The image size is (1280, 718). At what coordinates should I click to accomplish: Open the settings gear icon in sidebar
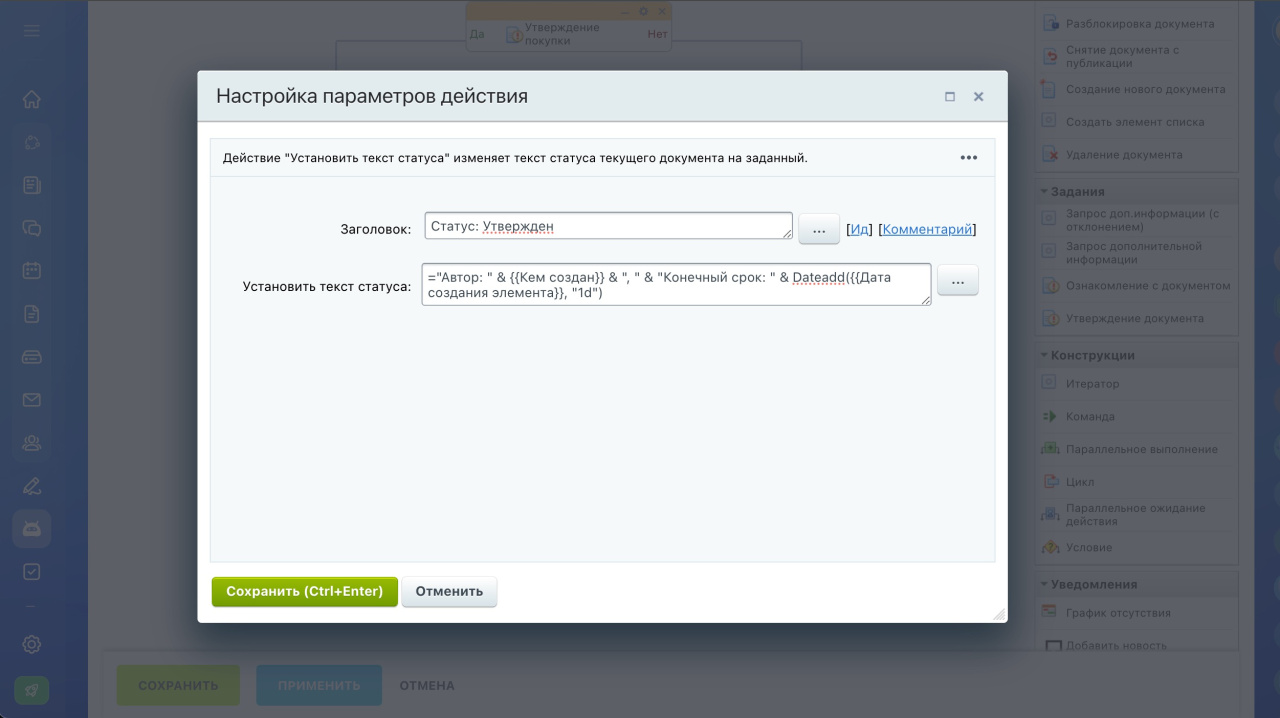32,645
